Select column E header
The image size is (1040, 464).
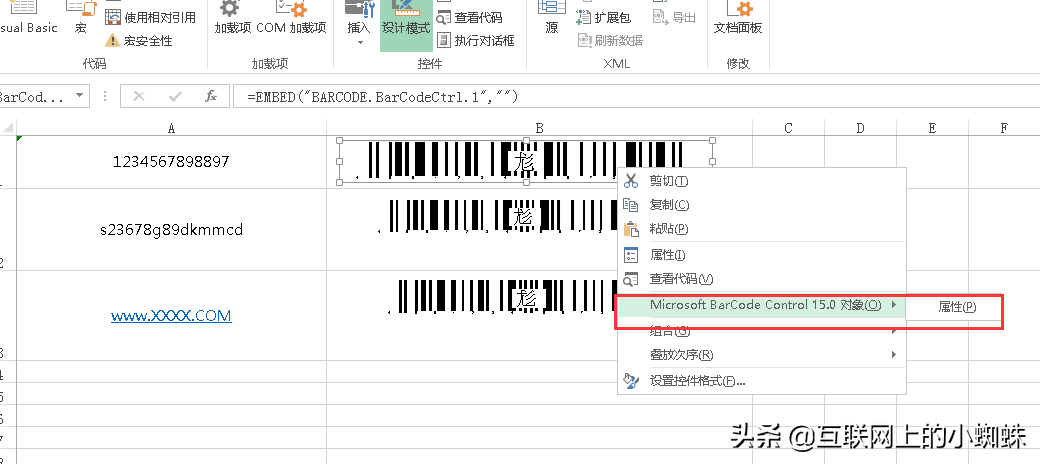coord(932,128)
